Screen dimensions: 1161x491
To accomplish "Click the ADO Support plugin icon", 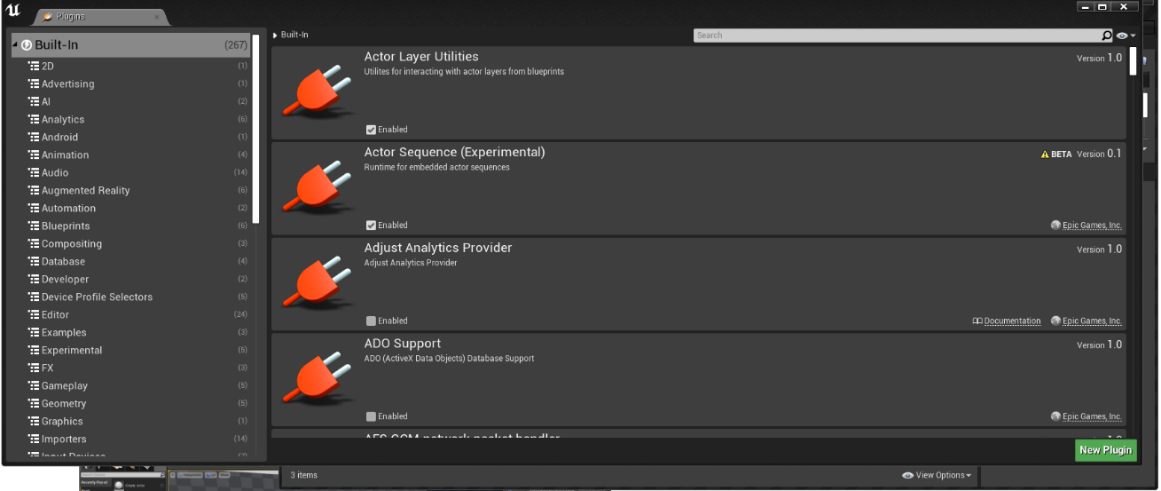I will [316, 379].
